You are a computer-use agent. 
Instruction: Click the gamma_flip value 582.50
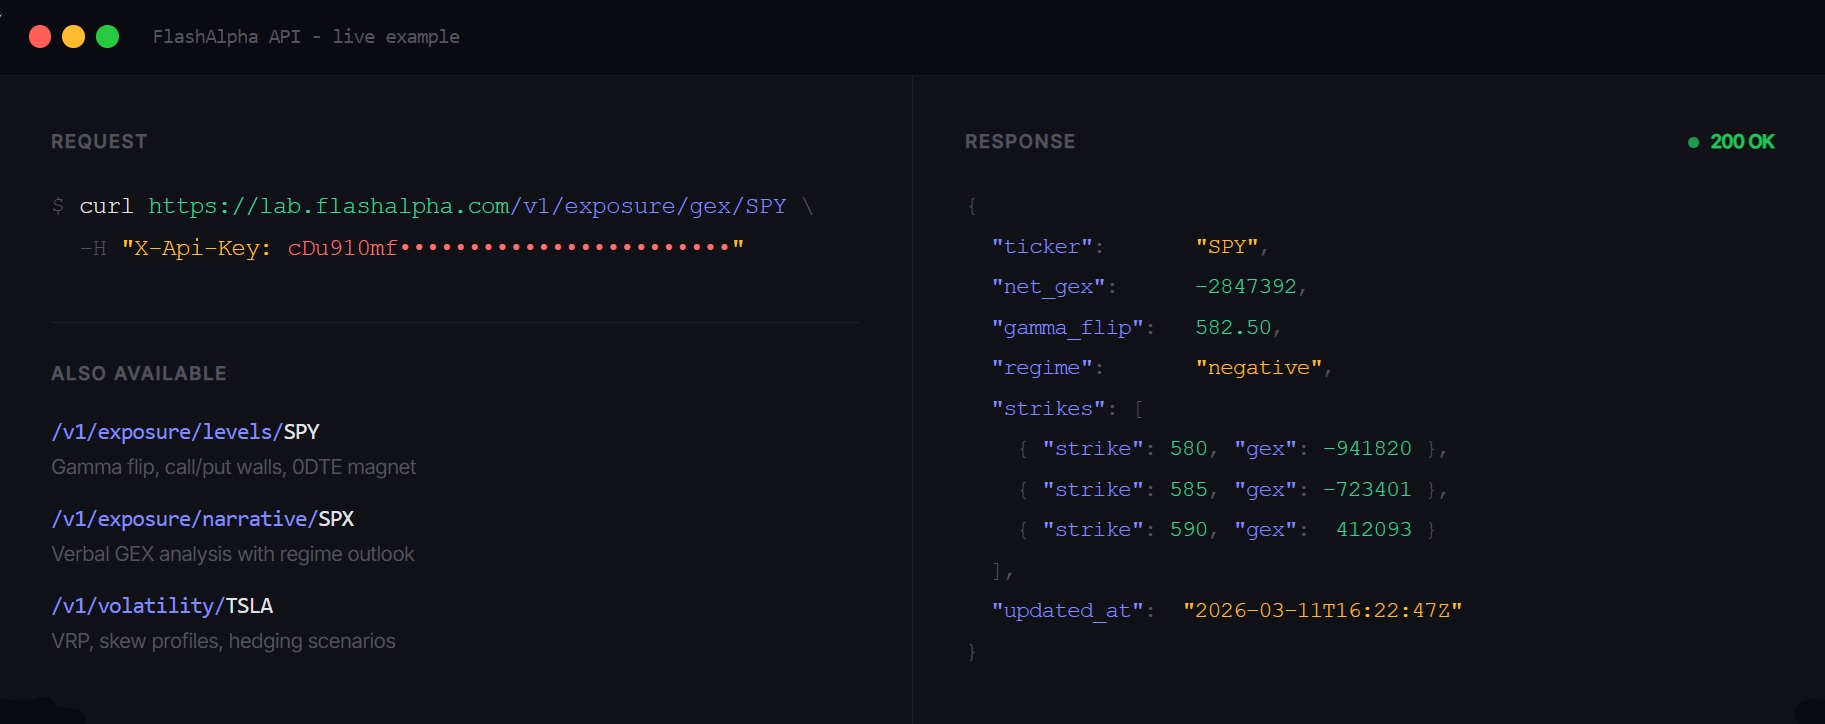(x=1233, y=328)
